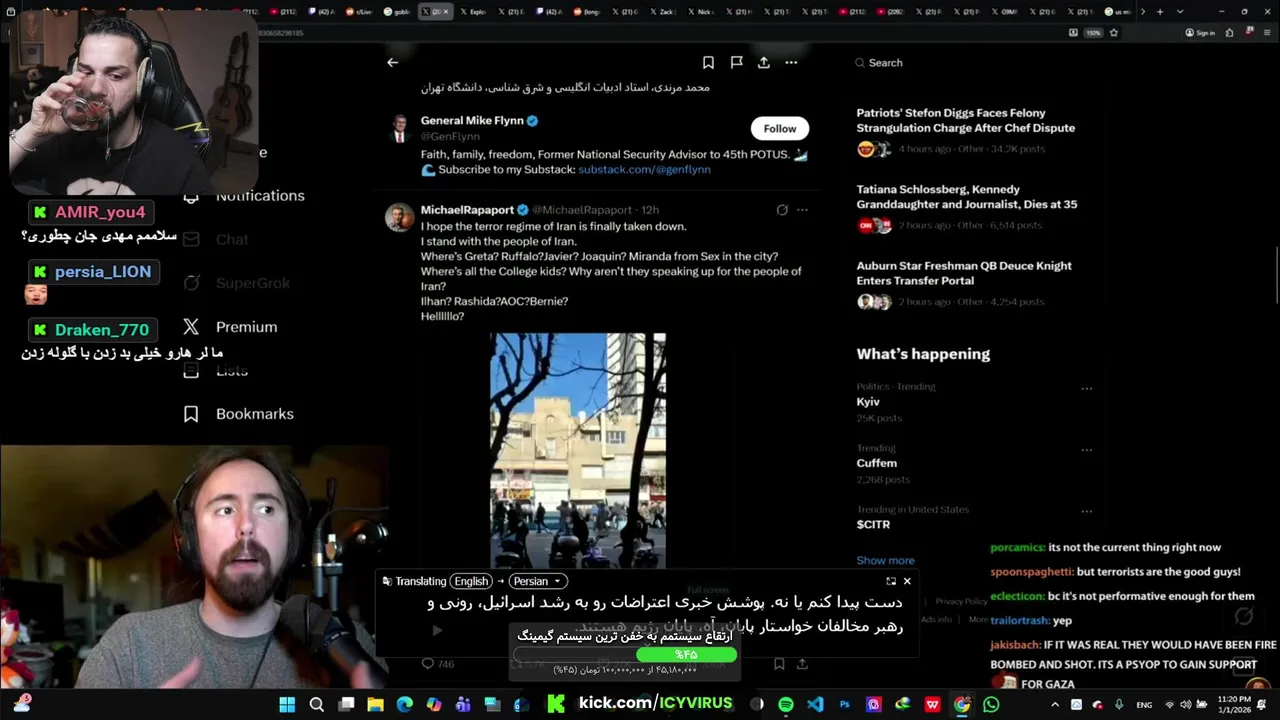Open the Cuffem trending topic

point(877,463)
